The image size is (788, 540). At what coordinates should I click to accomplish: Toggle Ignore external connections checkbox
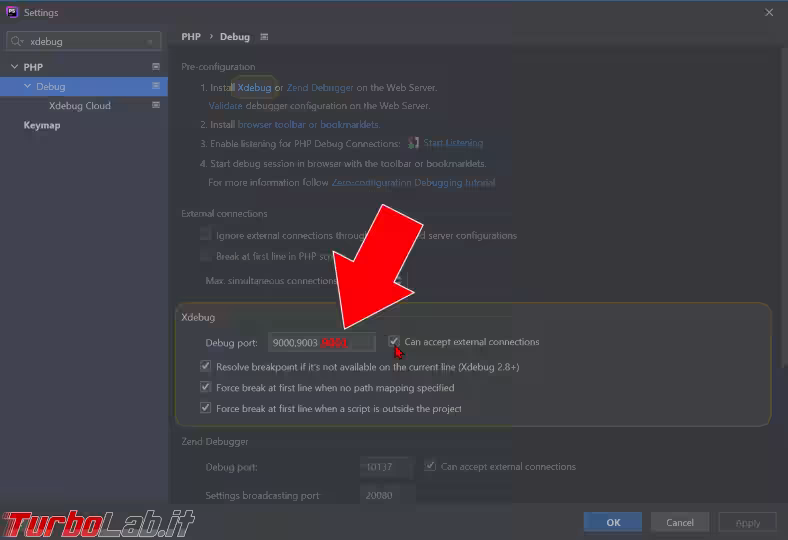[205, 234]
